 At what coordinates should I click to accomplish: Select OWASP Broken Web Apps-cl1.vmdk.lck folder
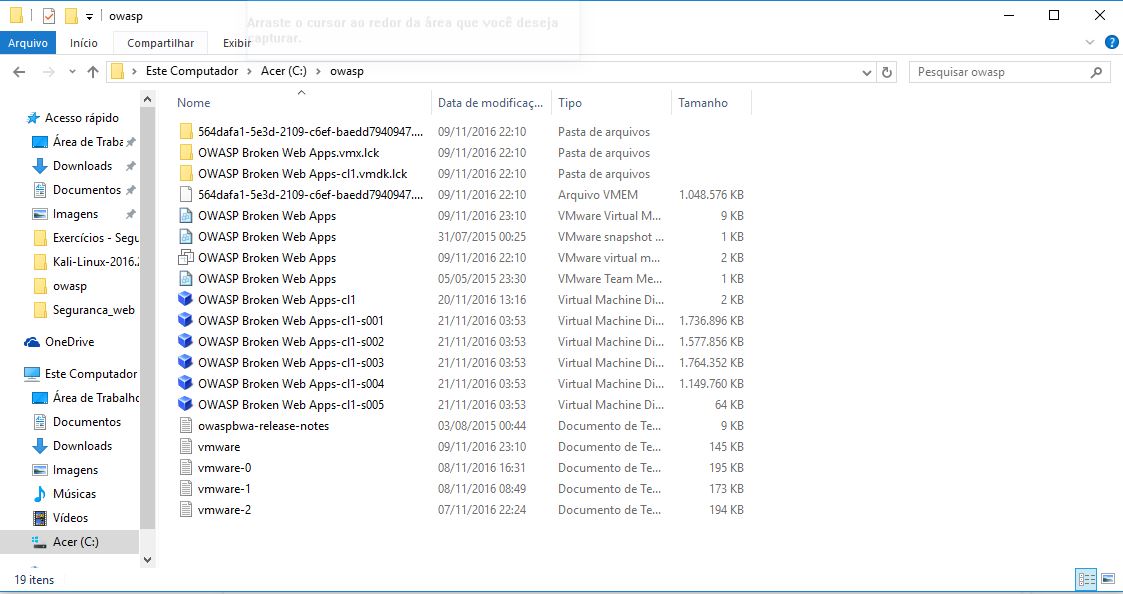302,173
